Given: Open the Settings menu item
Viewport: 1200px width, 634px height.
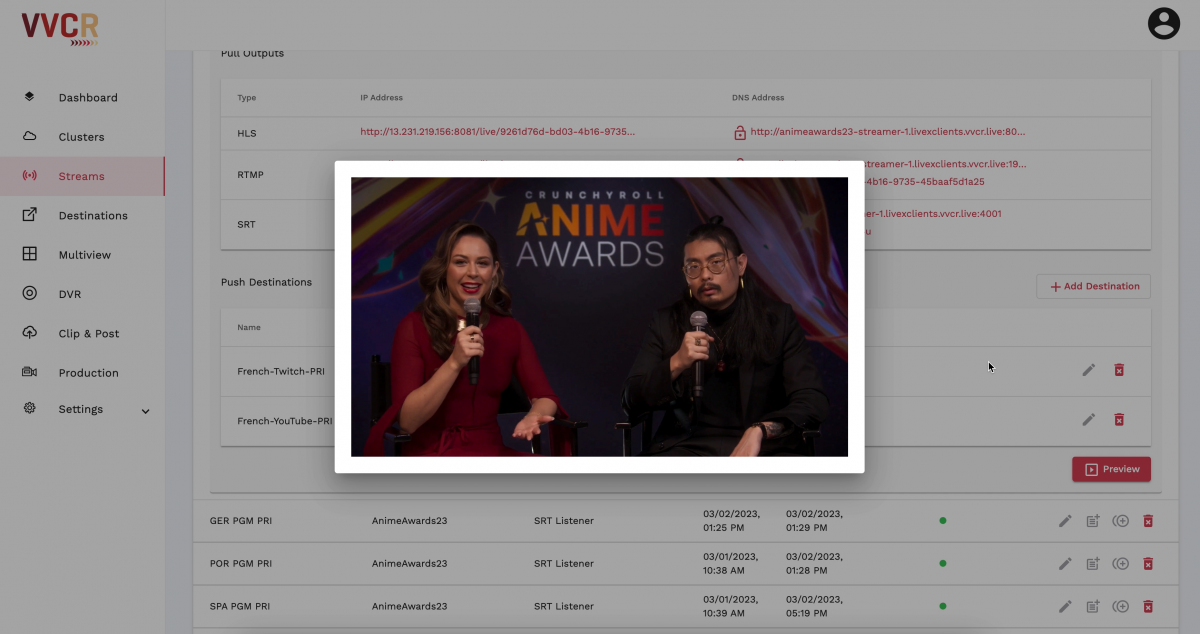Looking at the screenshot, I should [x=81, y=409].
